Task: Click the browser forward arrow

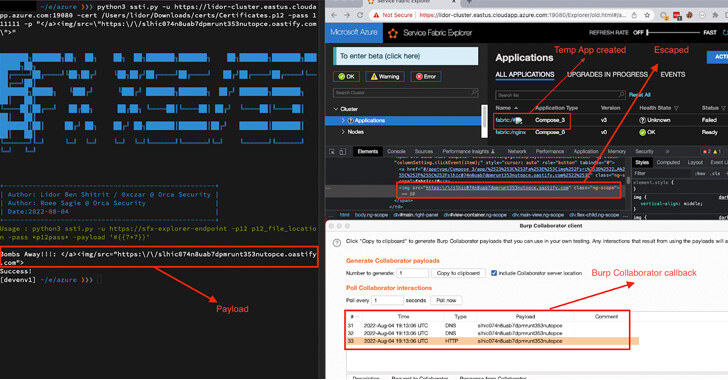Action: coord(347,15)
